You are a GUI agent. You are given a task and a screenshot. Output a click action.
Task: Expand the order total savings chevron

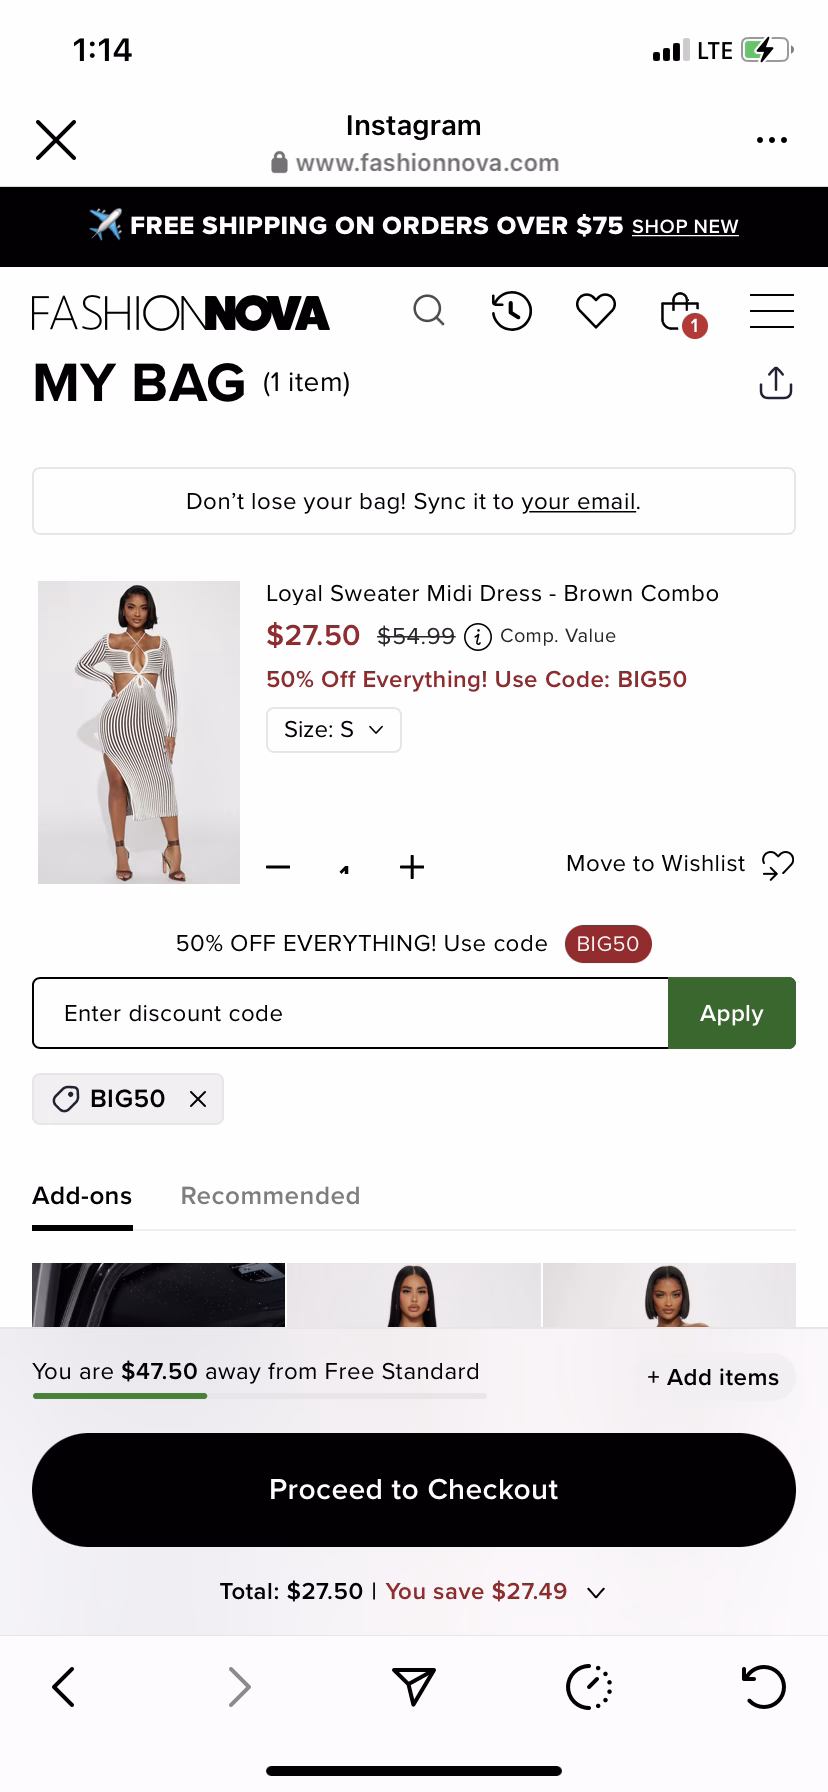point(596,1592)
